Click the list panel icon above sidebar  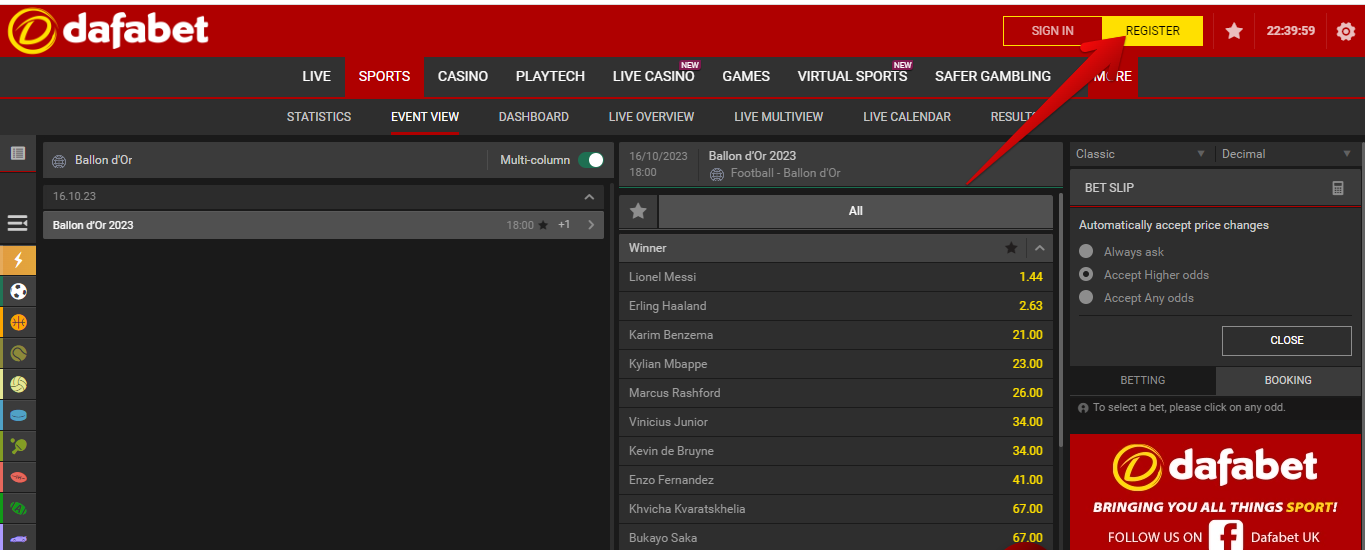tap(18, 153)
